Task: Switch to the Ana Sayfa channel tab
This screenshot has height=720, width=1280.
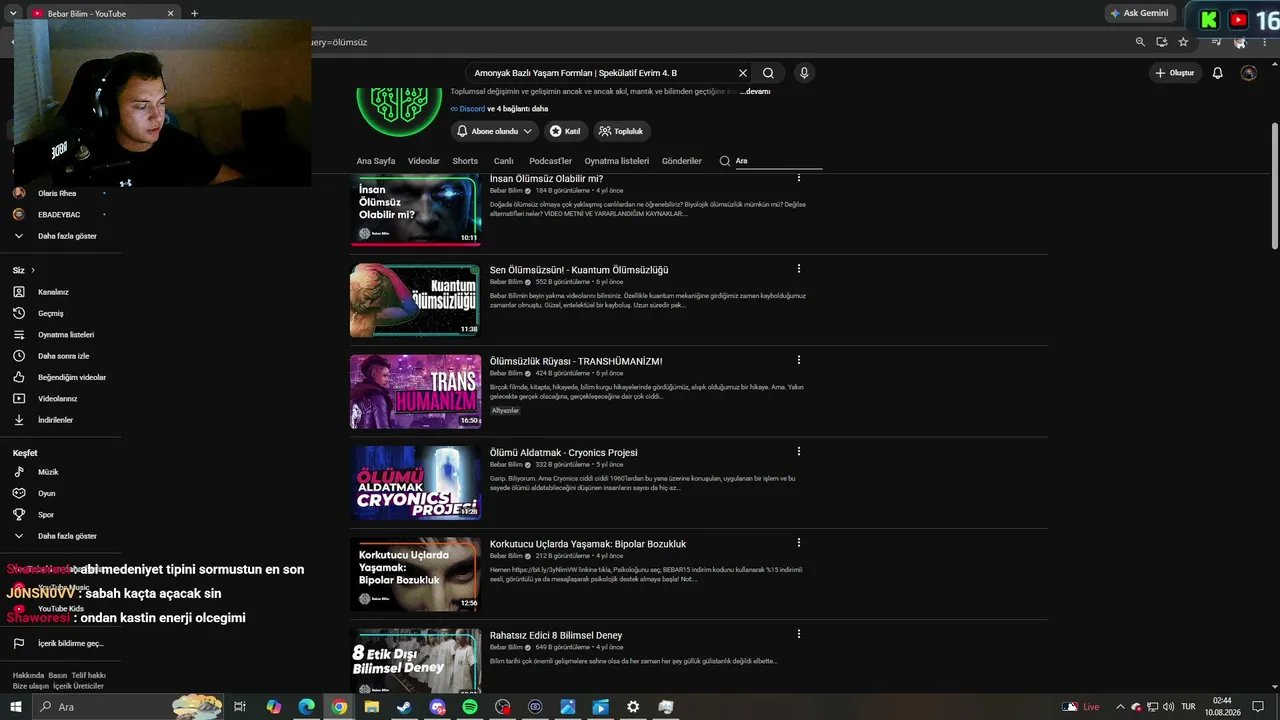Action: pyautogui.click(x=376, y=161)
